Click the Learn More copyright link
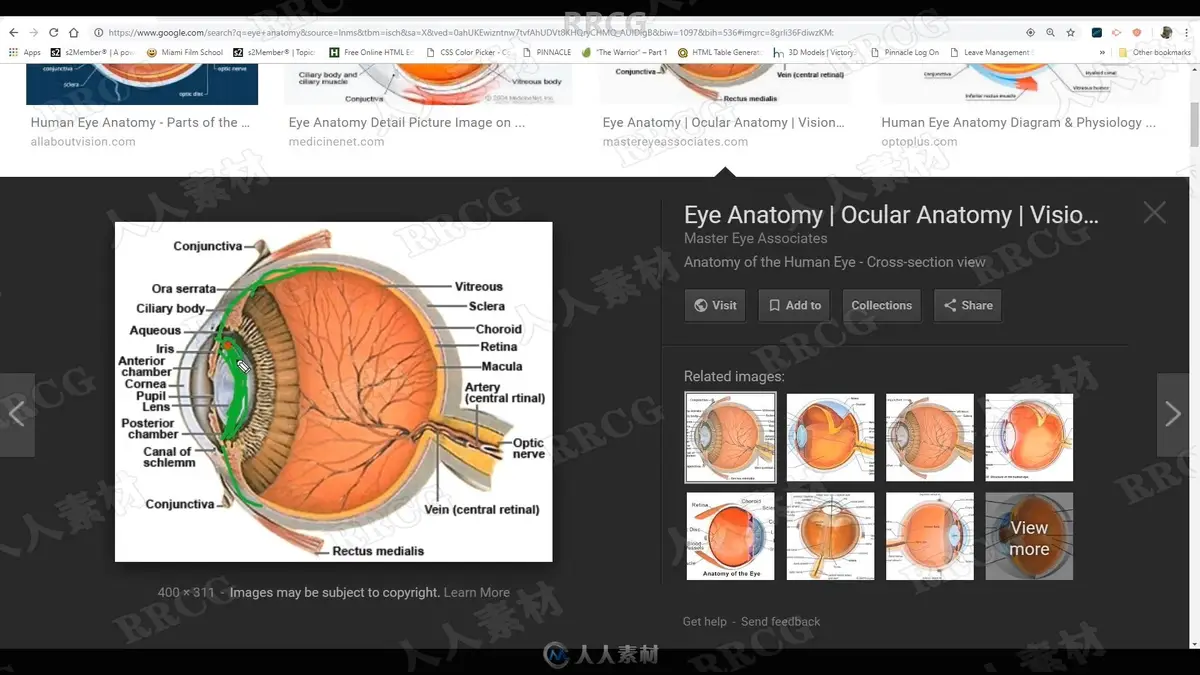Image resolution: width=1200 pixels, height=675 pixels. click(477, 592)
